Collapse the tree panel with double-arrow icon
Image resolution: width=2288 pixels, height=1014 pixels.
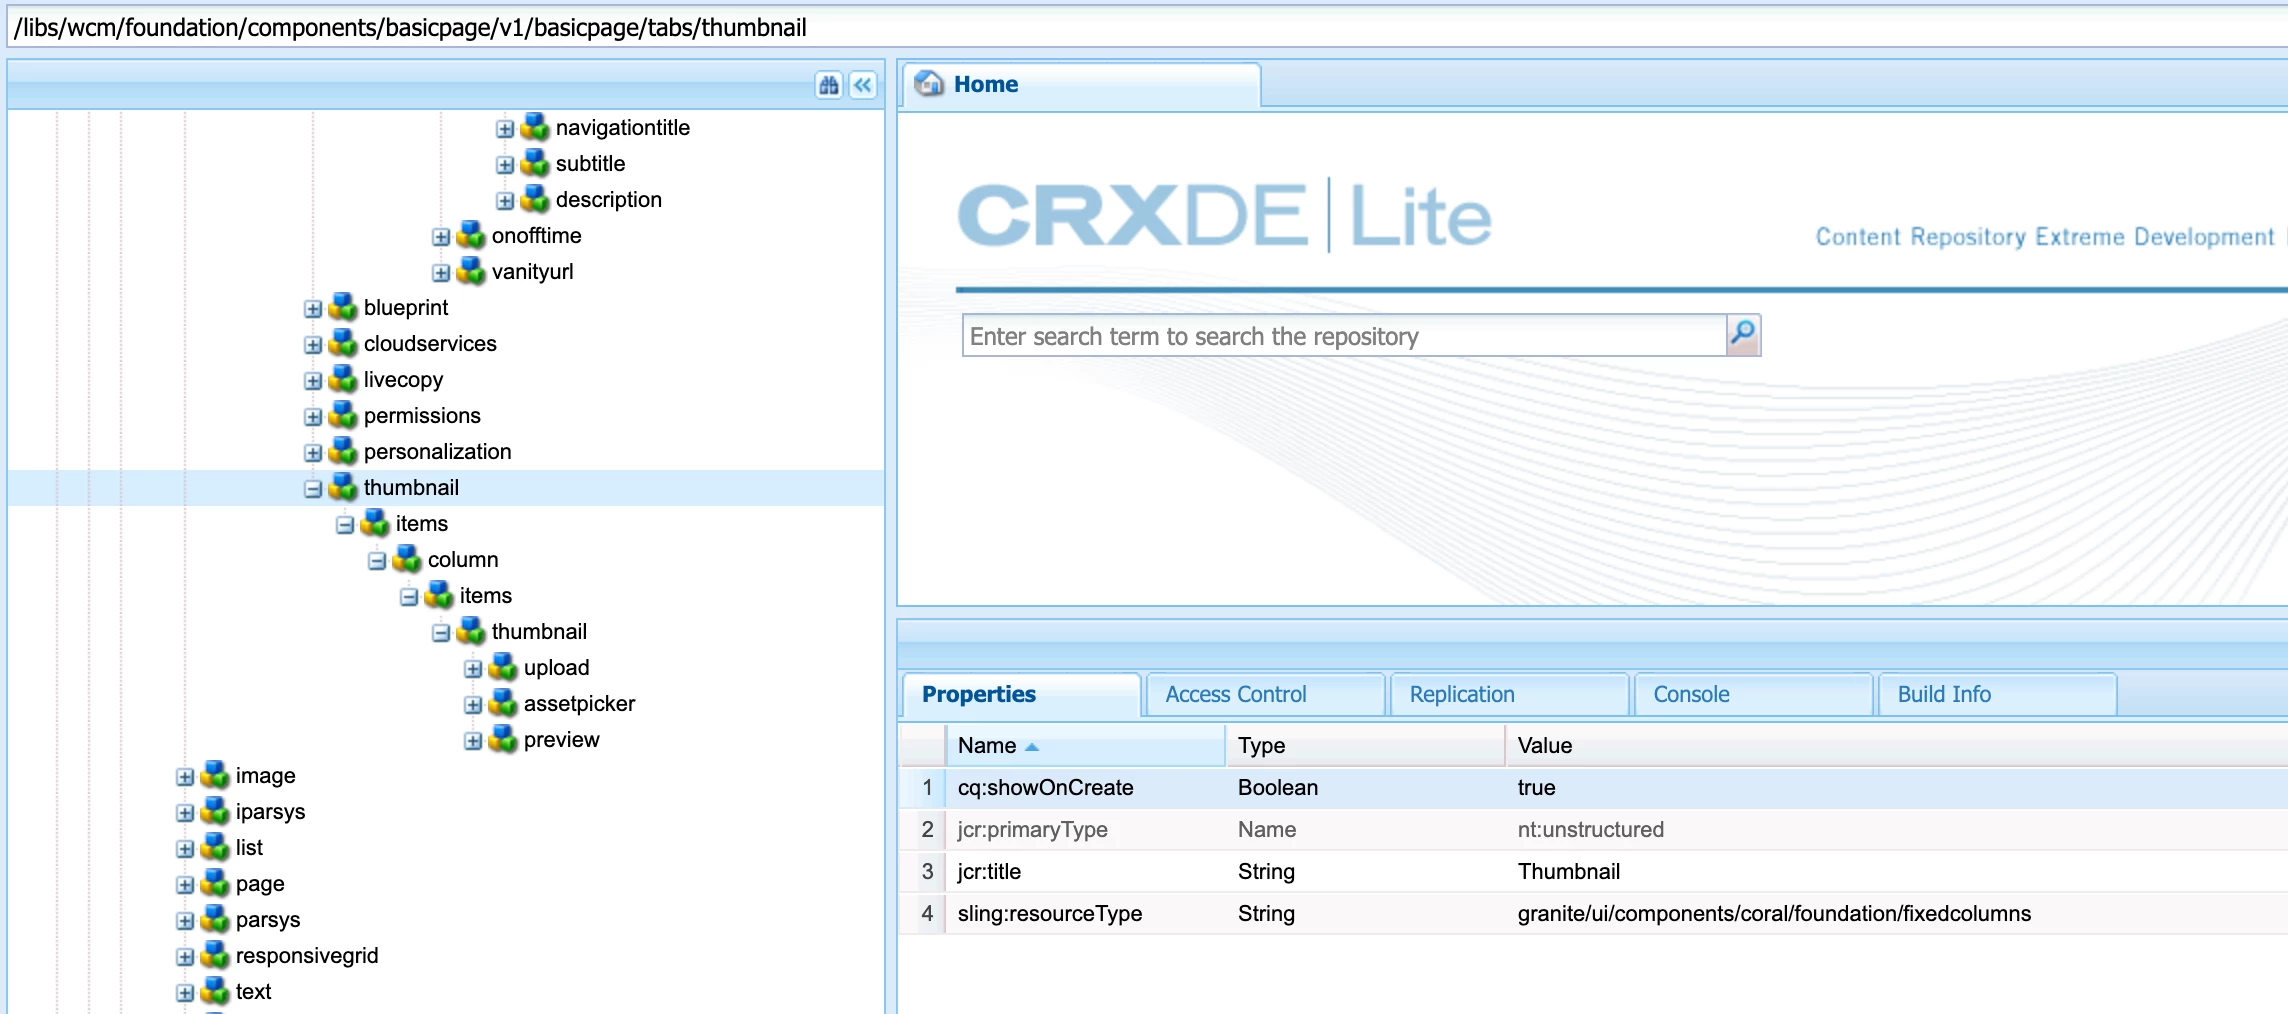[x=863, y=85]
